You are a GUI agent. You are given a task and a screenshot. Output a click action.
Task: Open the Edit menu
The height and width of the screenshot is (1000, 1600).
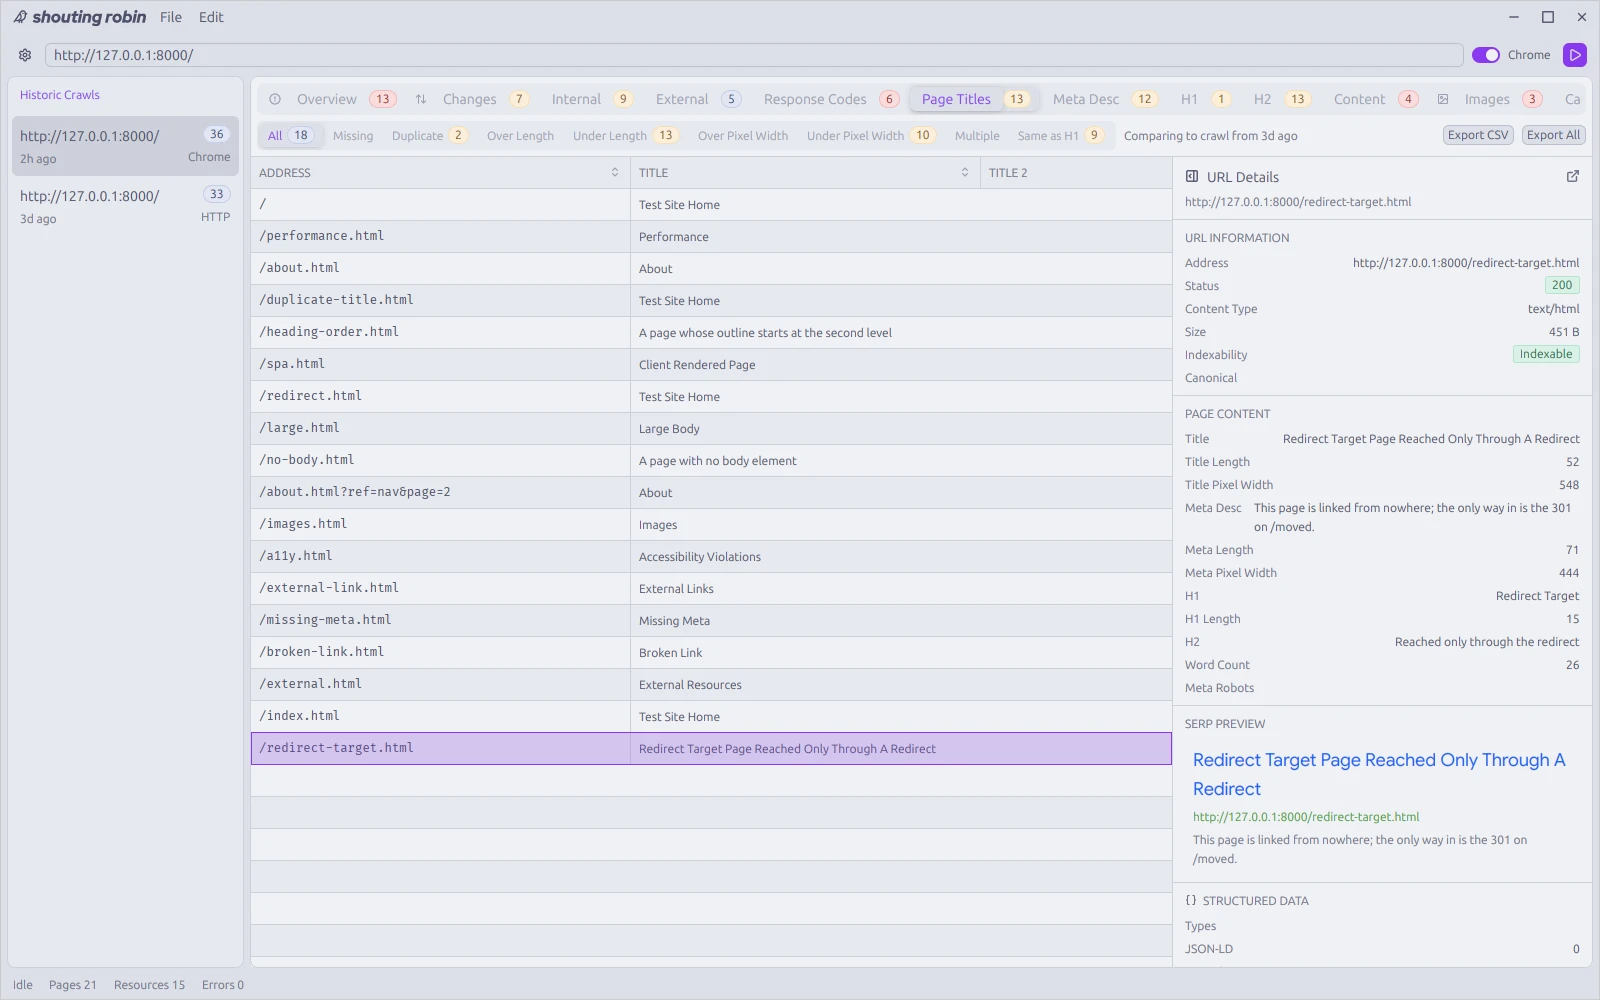coord(211,17)
